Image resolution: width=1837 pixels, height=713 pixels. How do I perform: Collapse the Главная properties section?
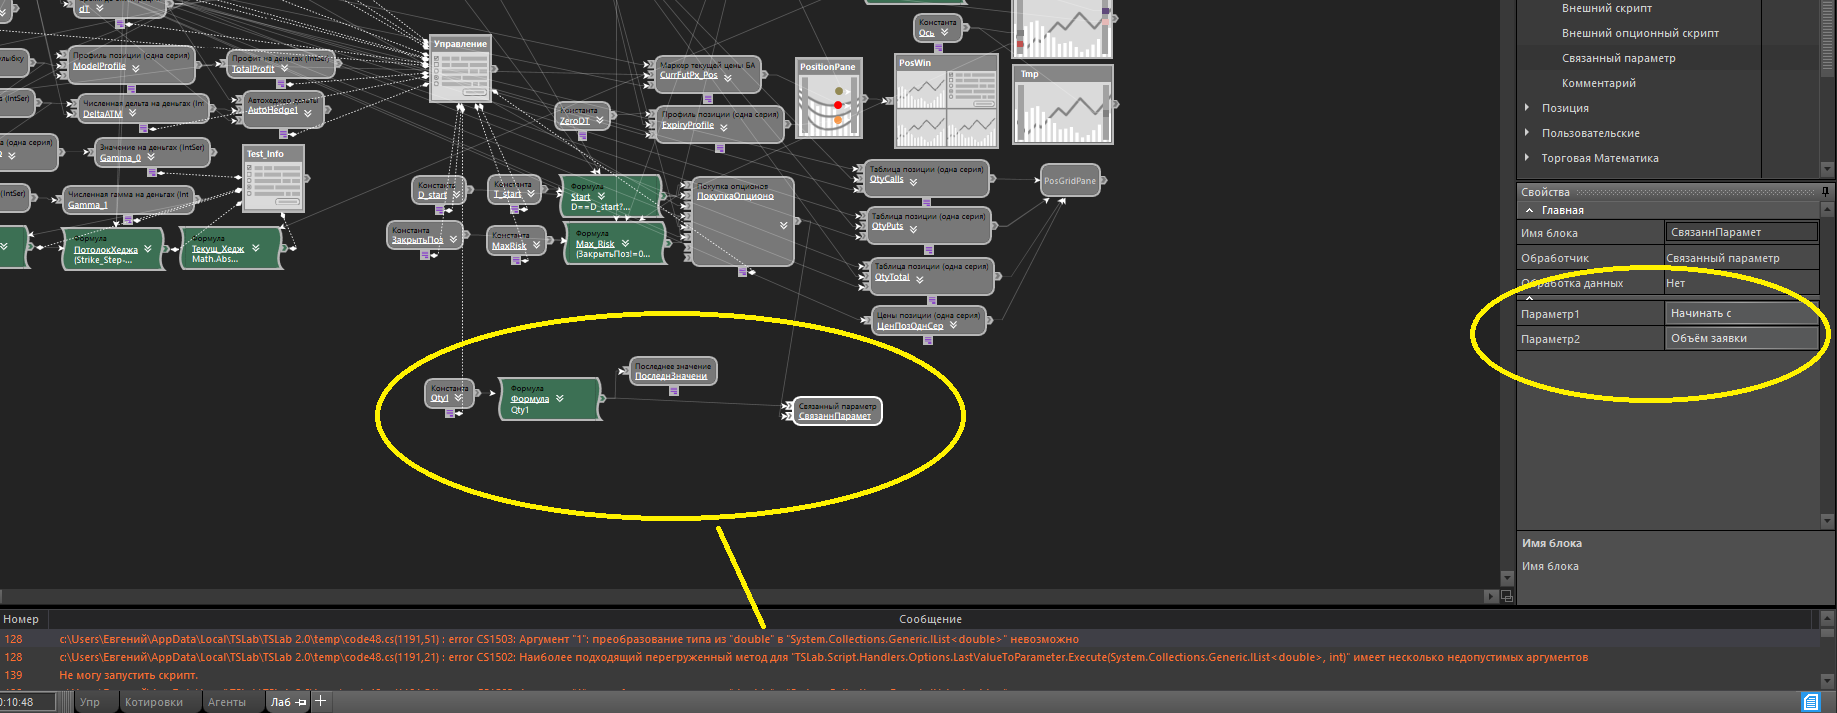(x=1529, y=211)
